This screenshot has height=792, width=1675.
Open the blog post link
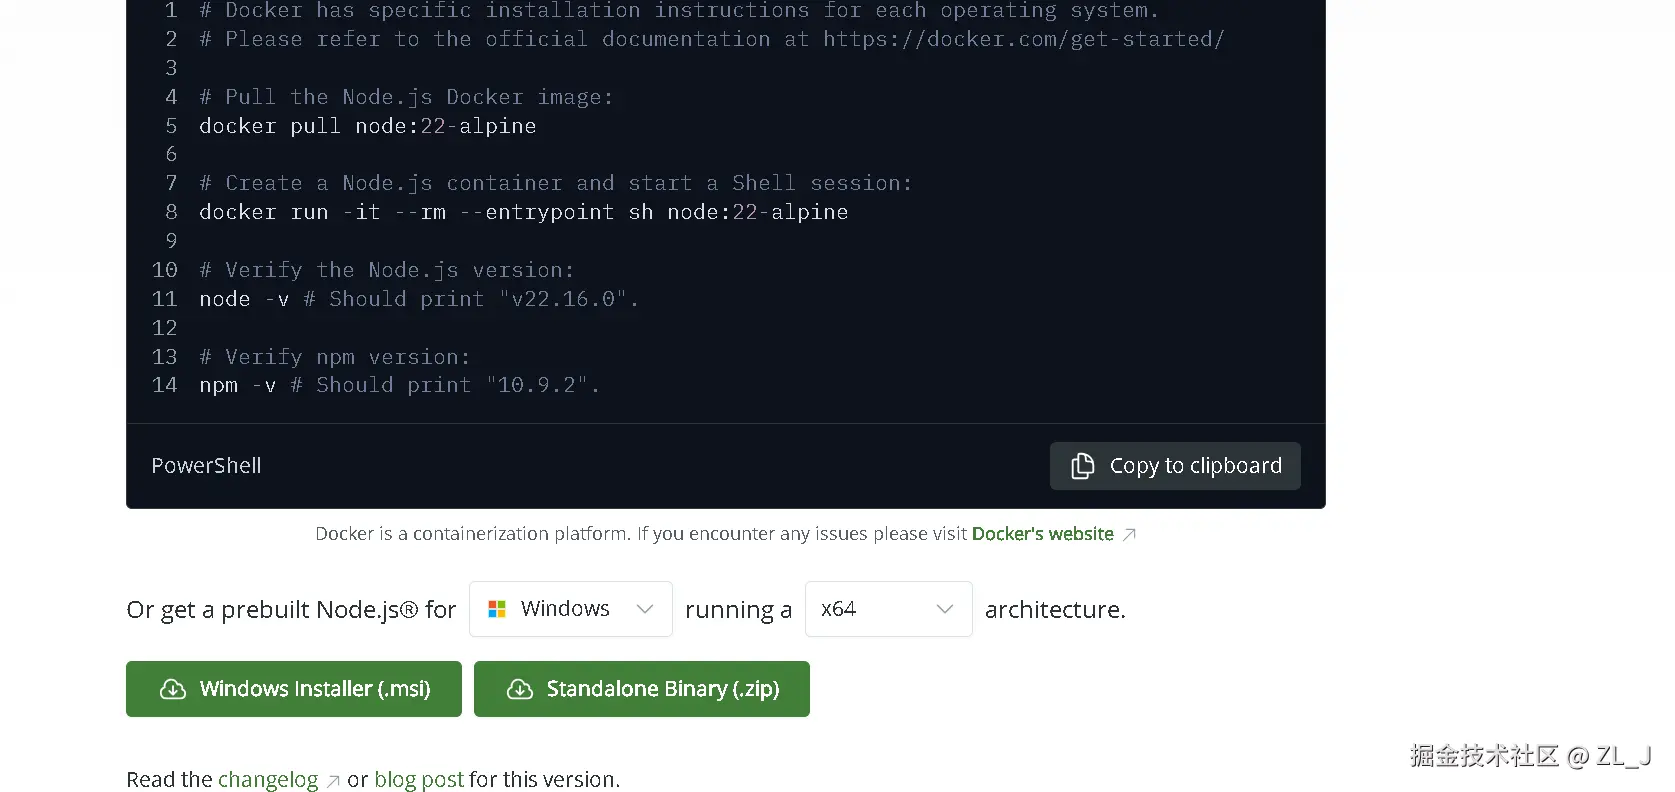point(419,779)
